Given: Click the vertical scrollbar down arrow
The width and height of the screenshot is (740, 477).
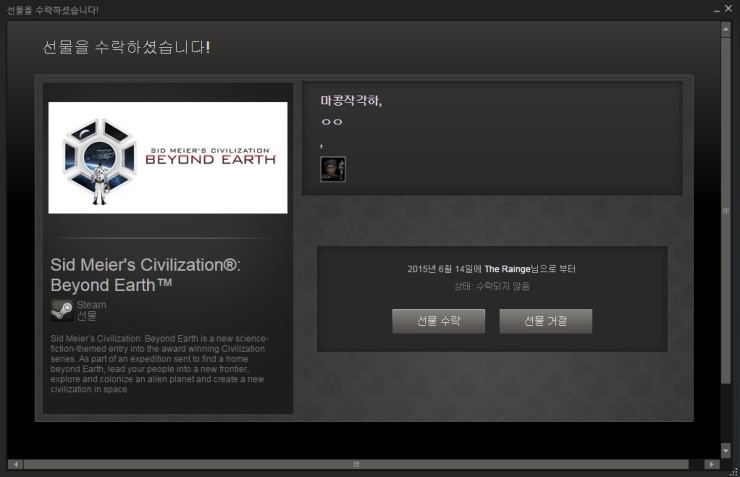Looking at the screenshot, I should [x=725, y=451].
